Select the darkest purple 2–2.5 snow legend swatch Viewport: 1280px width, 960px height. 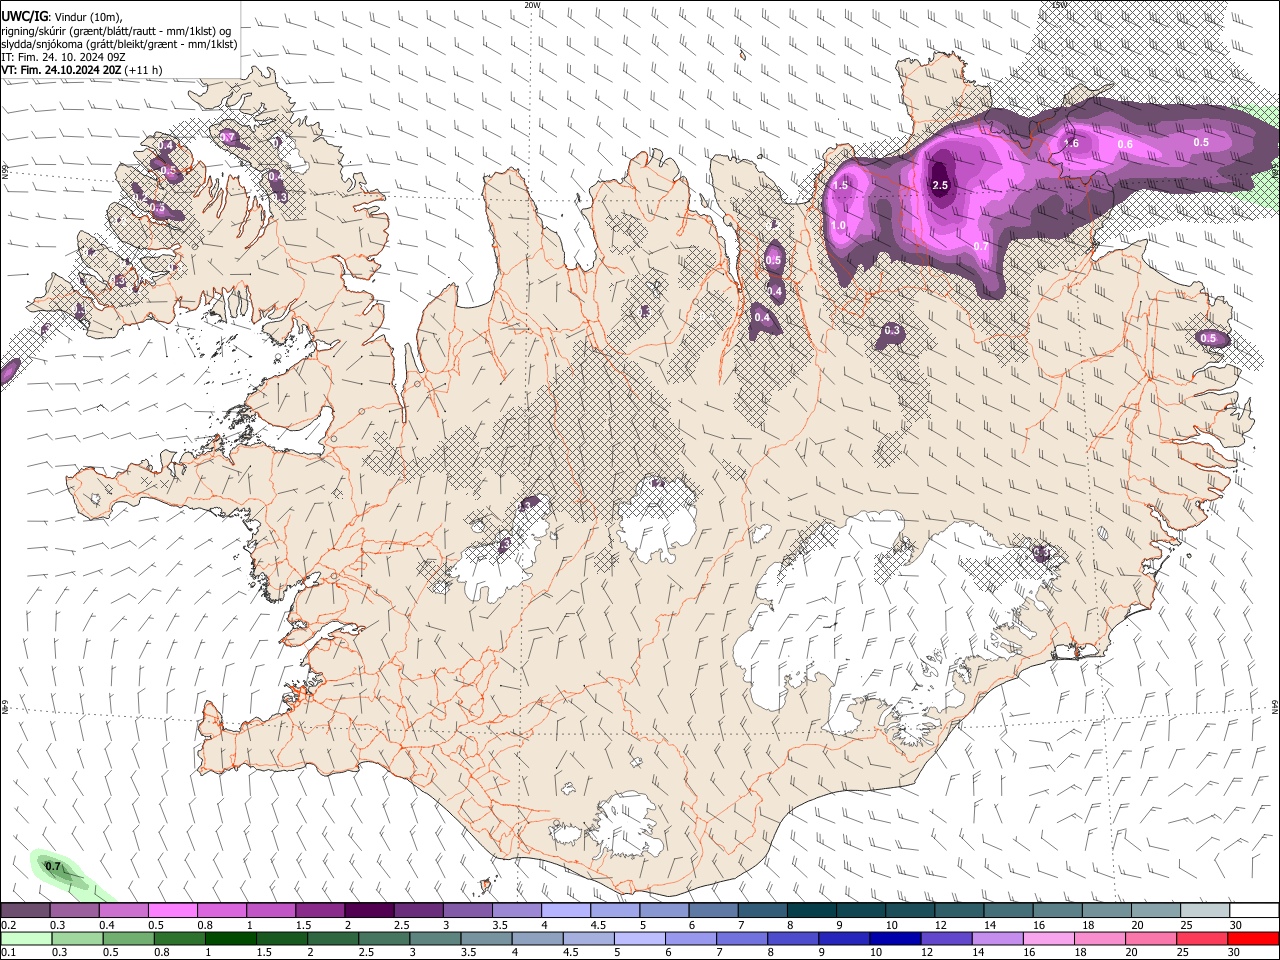tap(369, 910)
